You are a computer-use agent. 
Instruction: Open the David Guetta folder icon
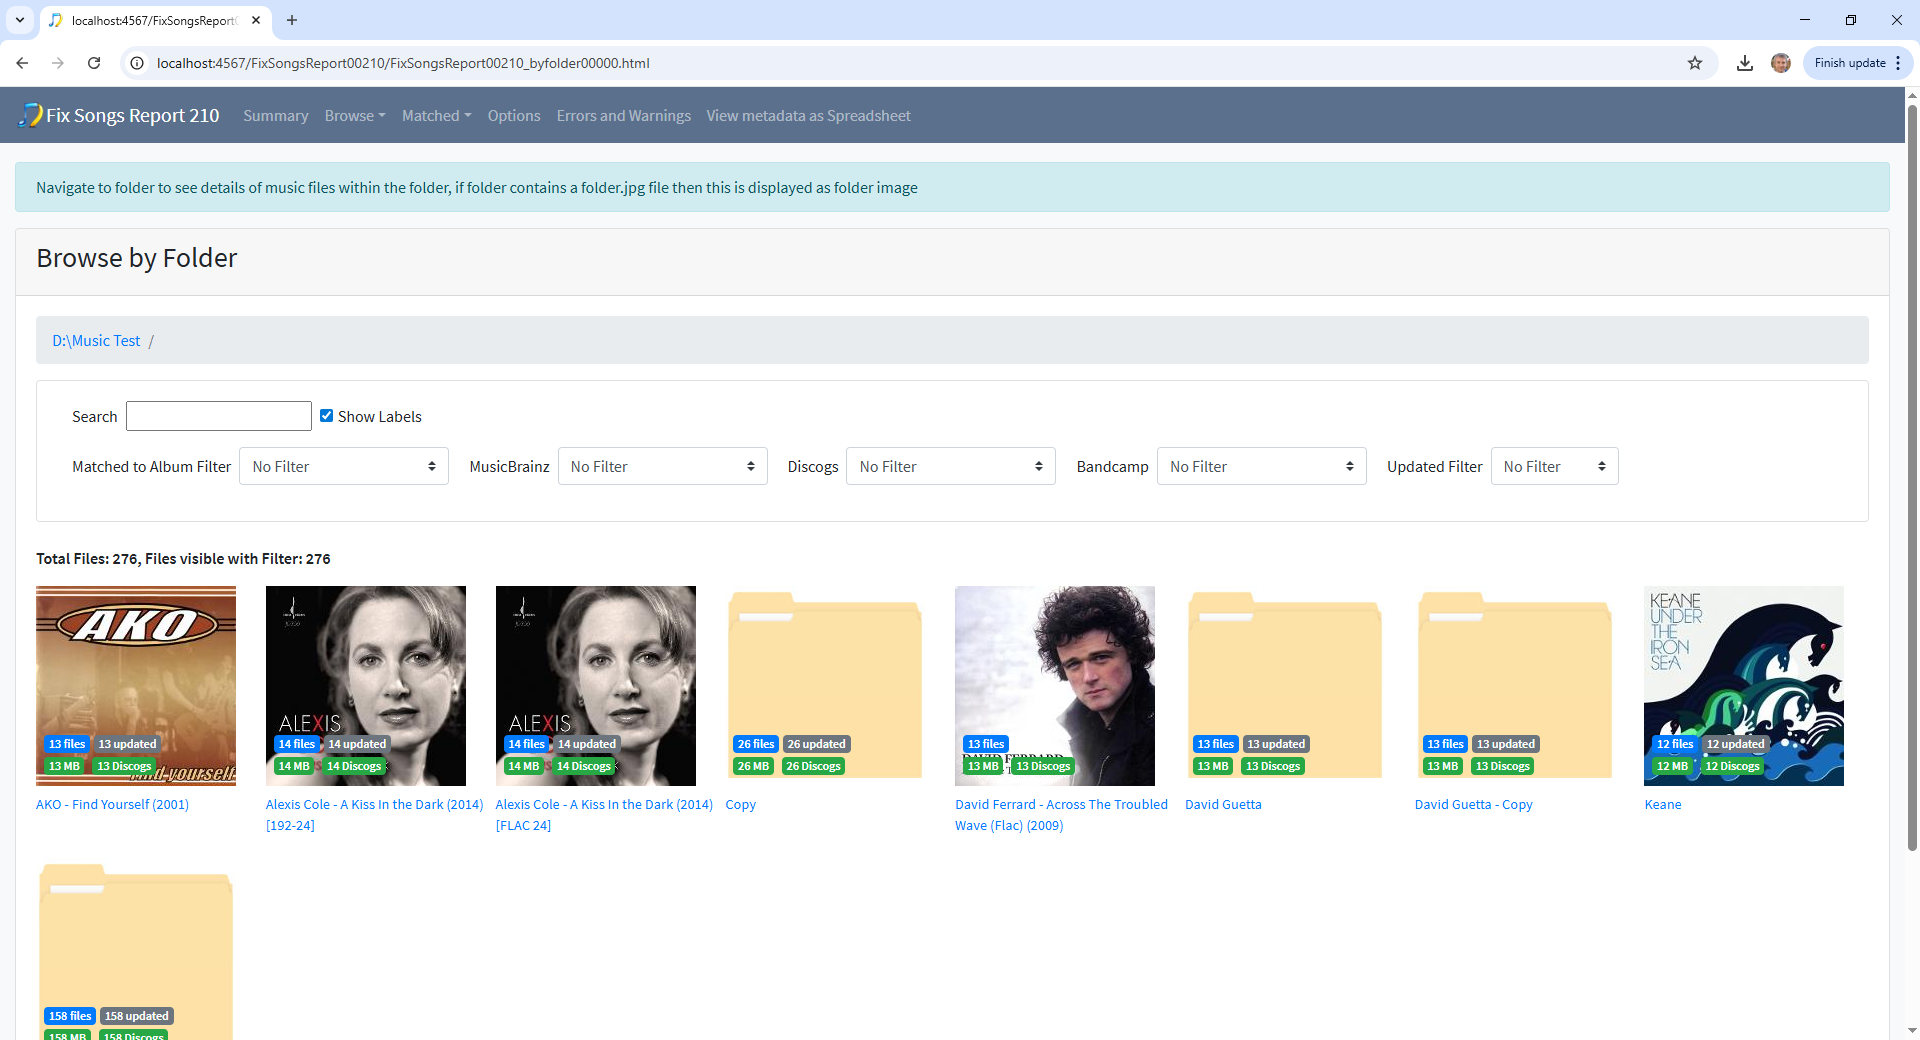coord(1284,685)
